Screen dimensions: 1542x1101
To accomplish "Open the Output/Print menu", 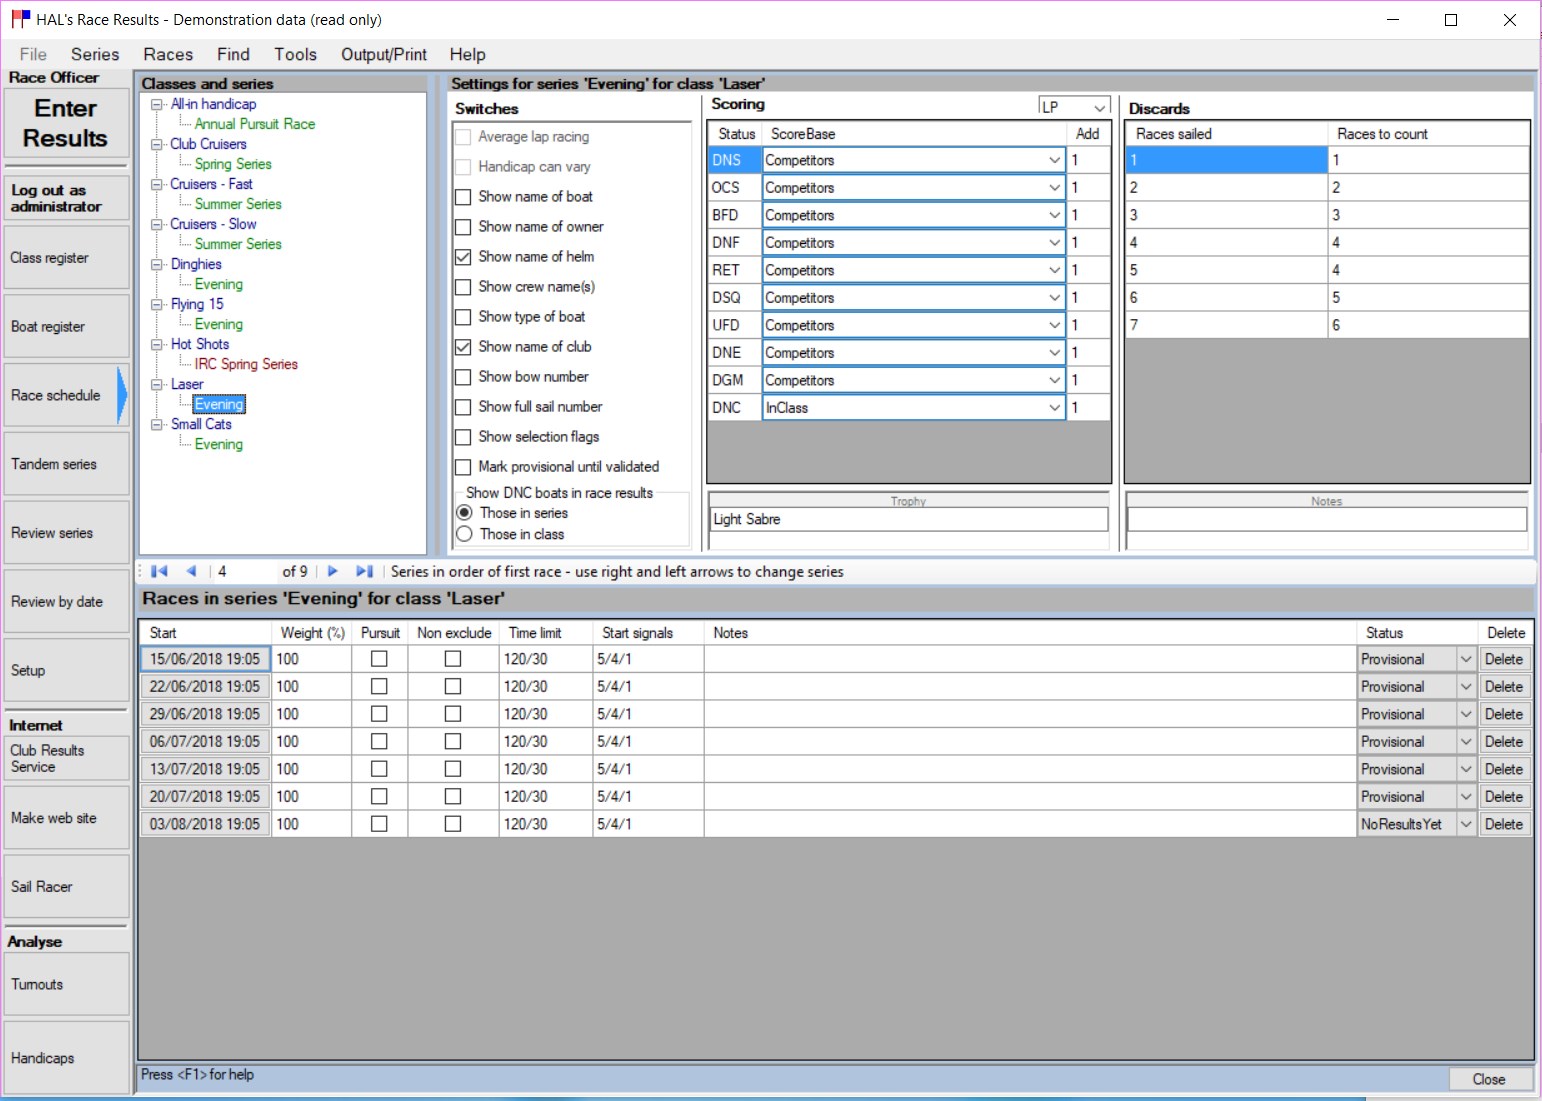I will click(384, 54).
